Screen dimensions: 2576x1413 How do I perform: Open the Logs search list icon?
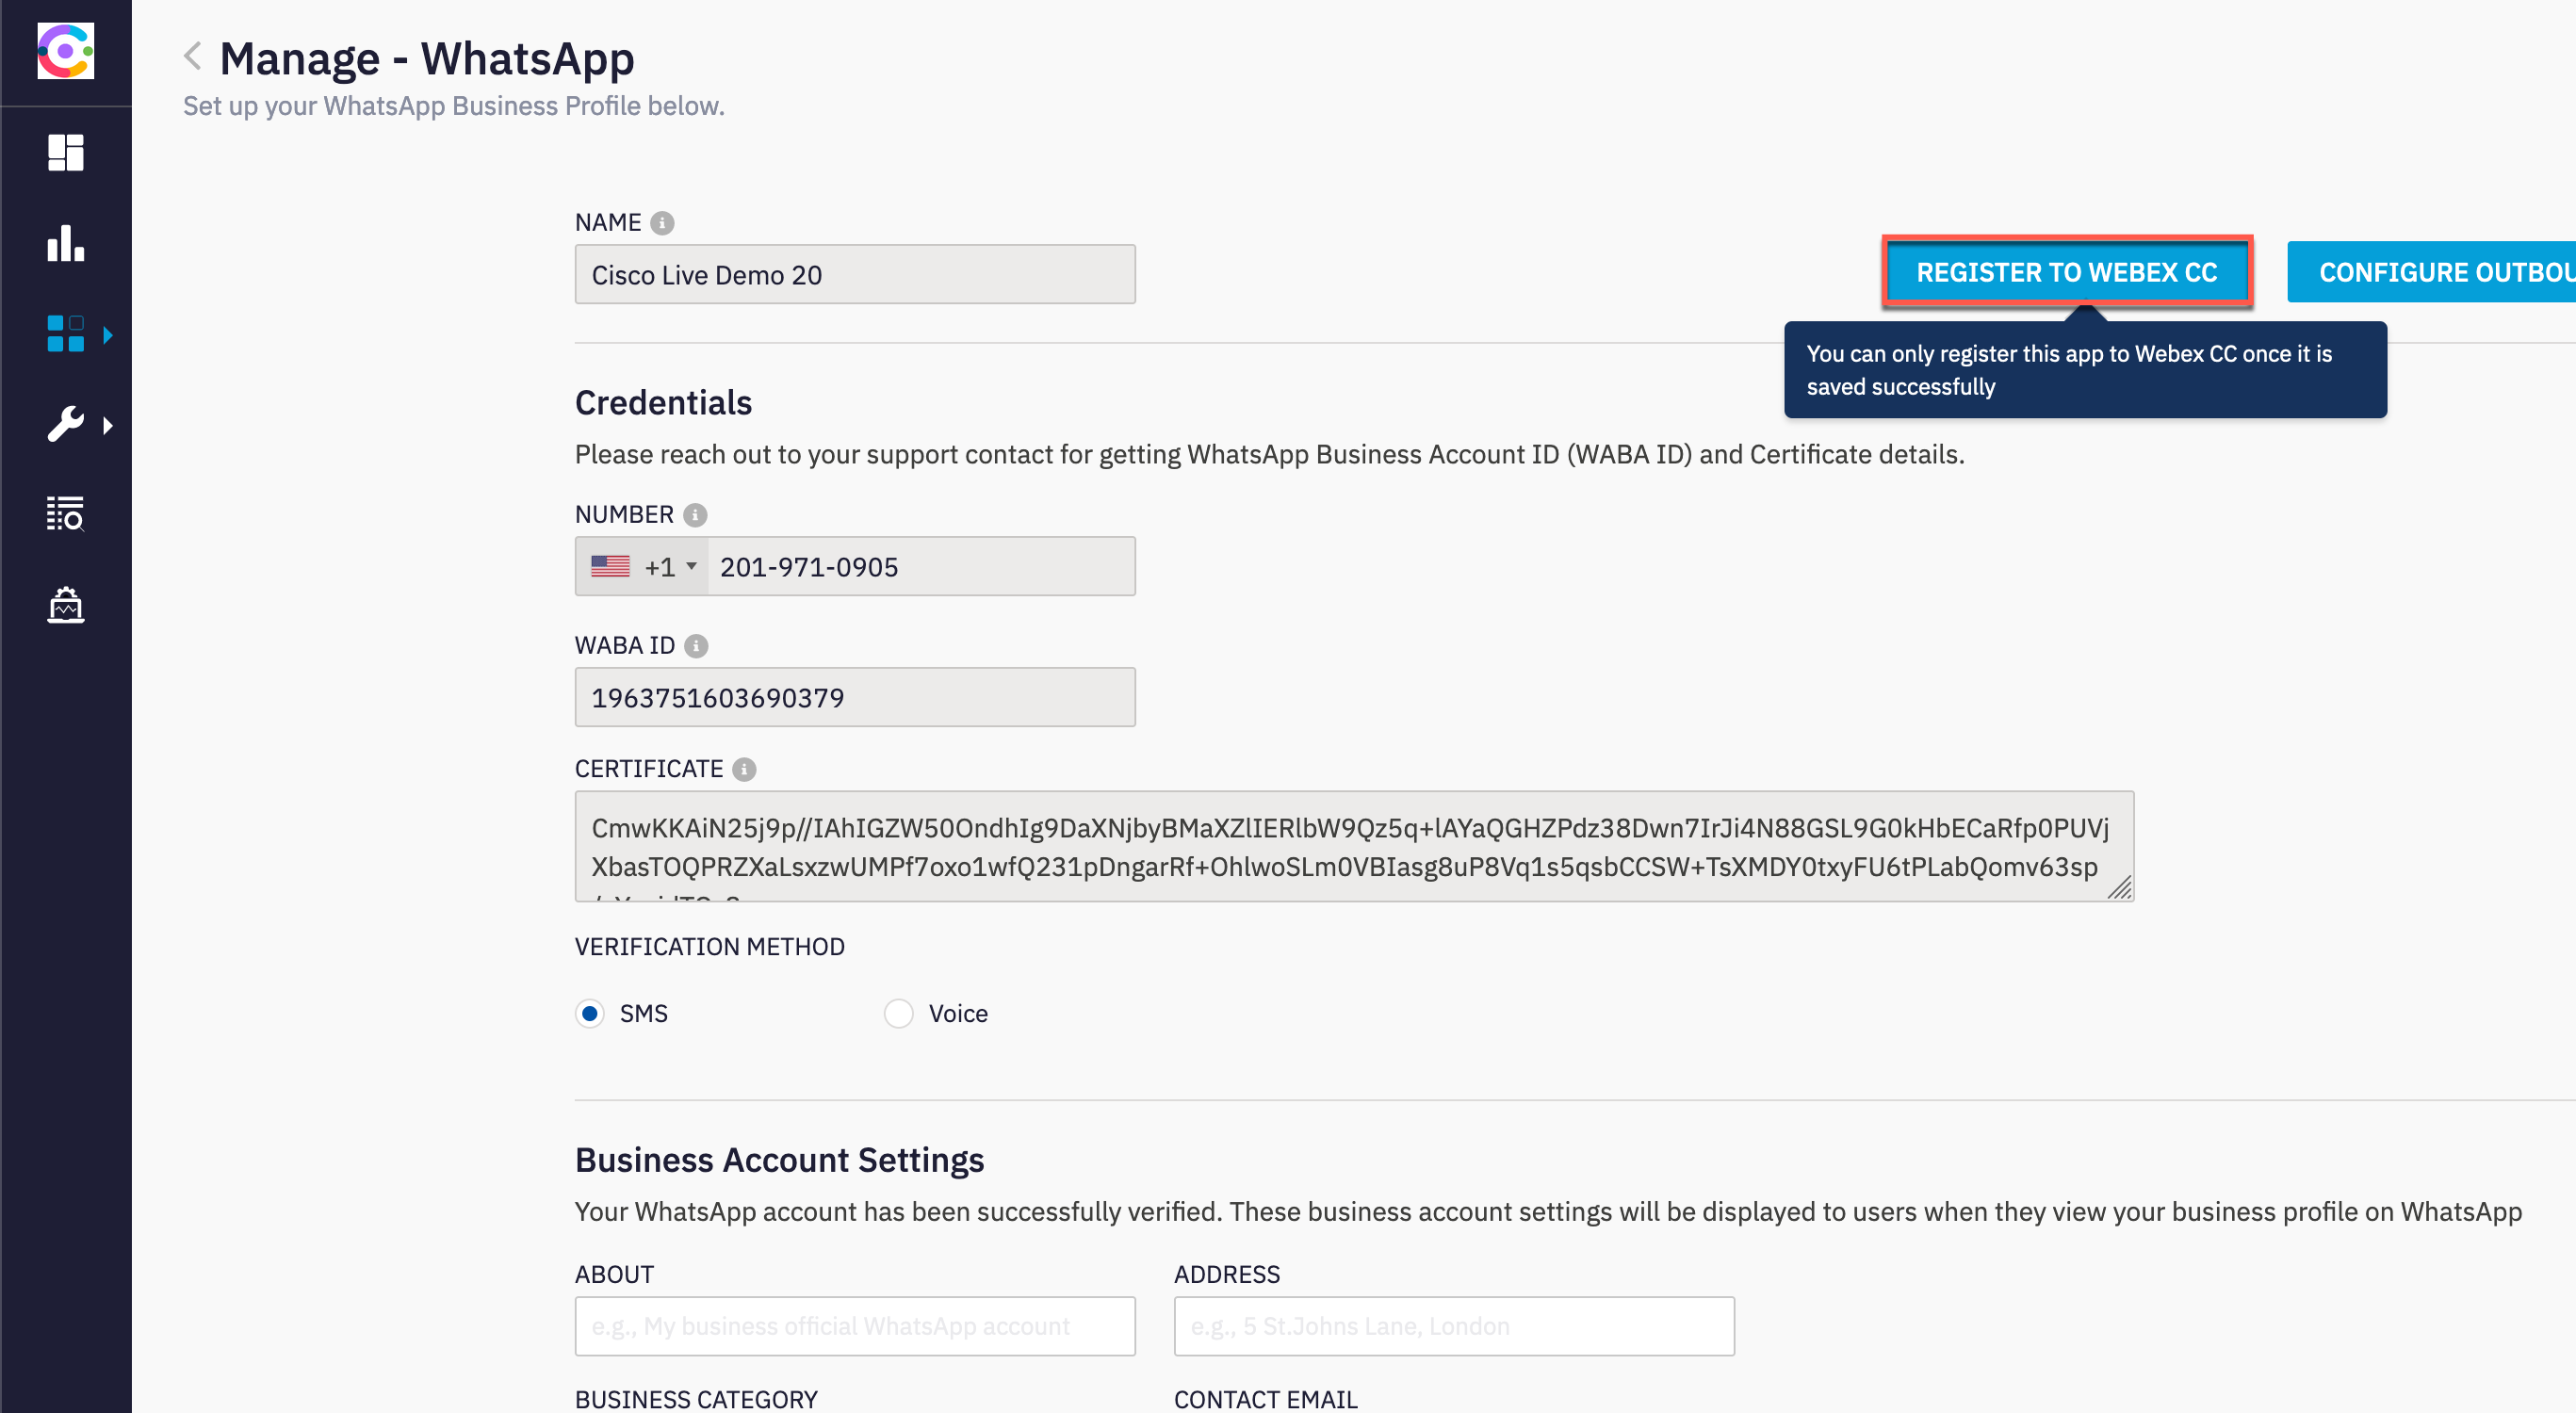pyautogui.click(x=65, y=514)
